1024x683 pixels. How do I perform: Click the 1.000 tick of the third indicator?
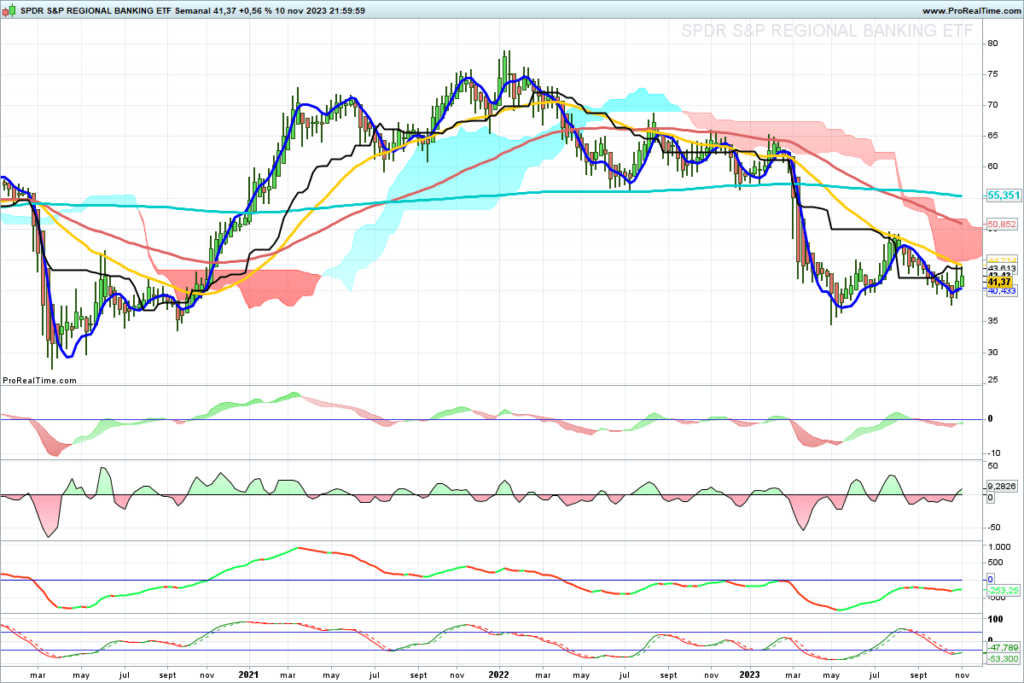1000,547
